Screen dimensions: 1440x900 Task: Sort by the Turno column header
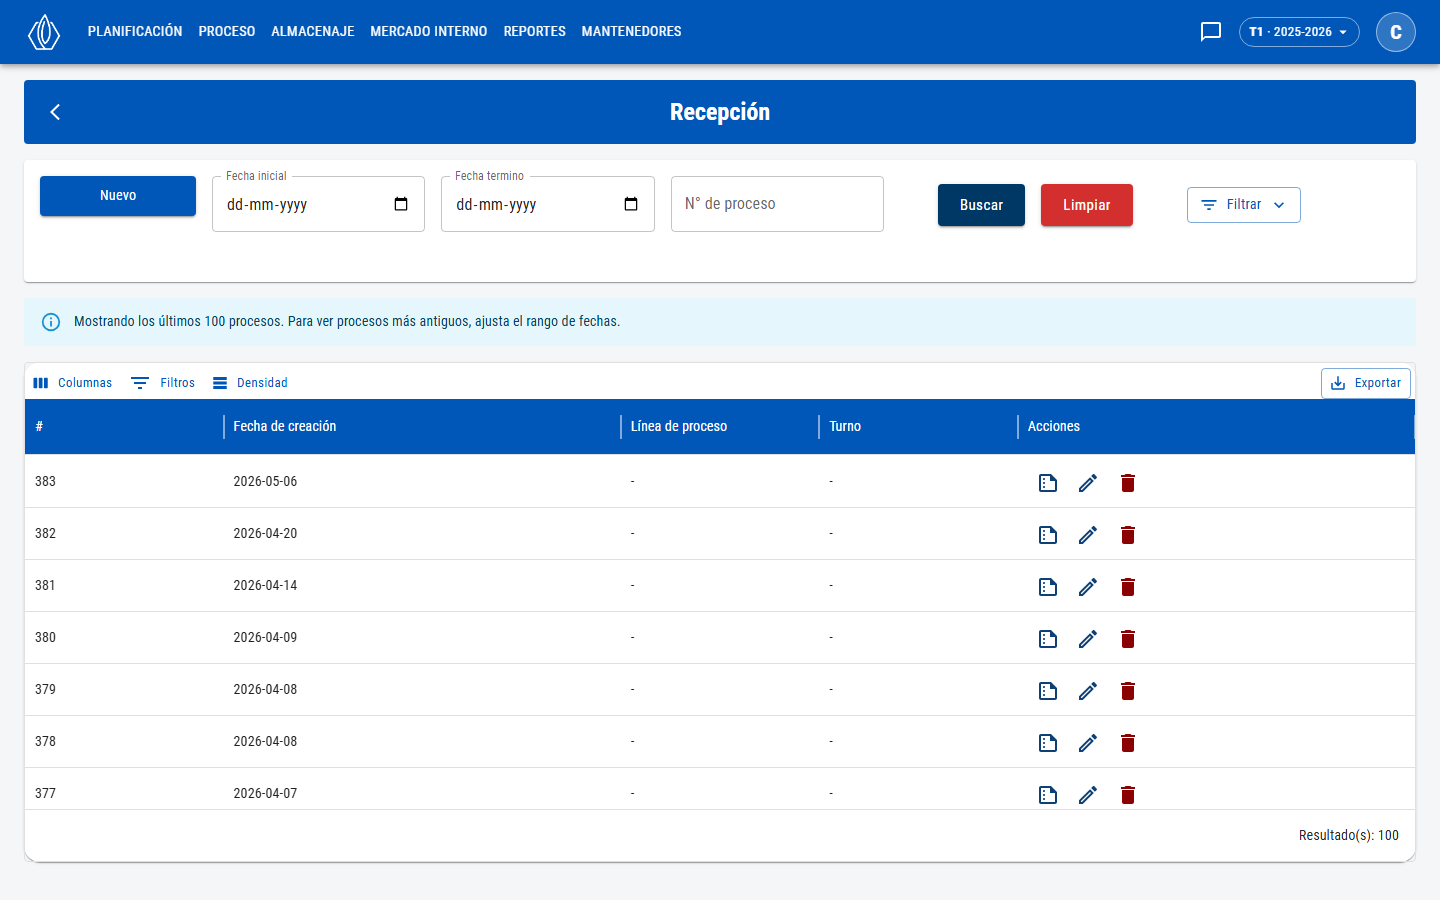pos(918,427)
